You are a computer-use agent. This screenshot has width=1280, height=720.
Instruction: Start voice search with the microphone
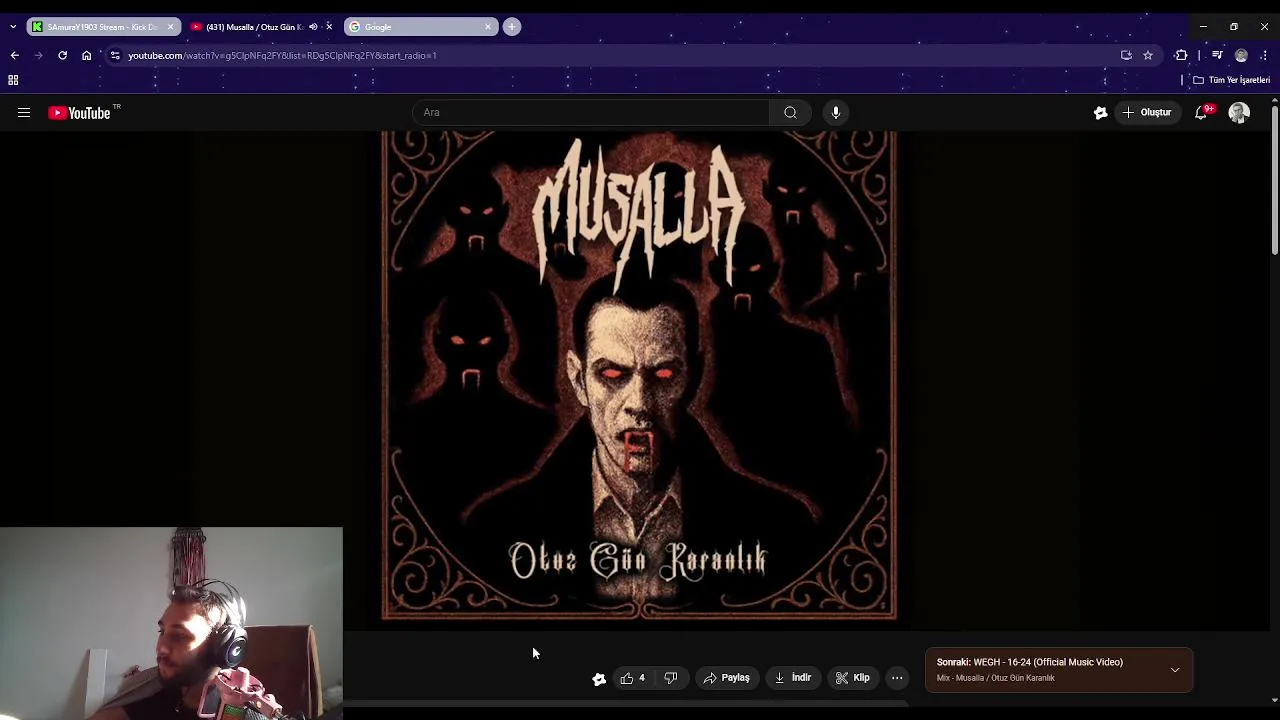[x=836, y=113]
